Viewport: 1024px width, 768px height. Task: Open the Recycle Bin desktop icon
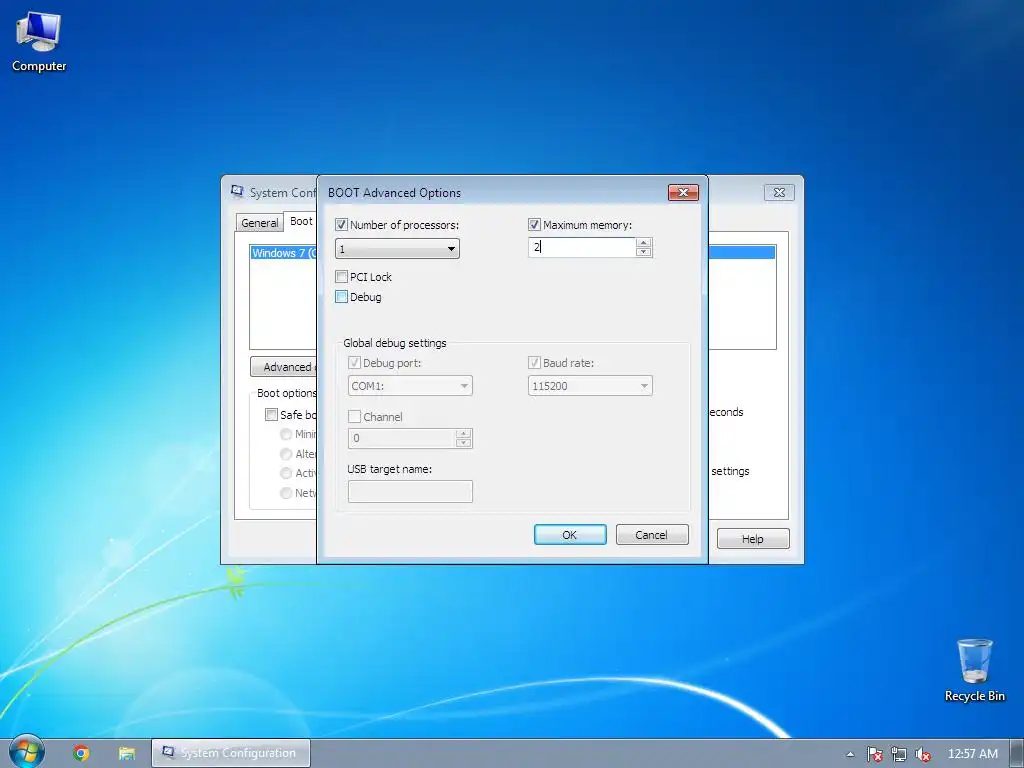974,670
